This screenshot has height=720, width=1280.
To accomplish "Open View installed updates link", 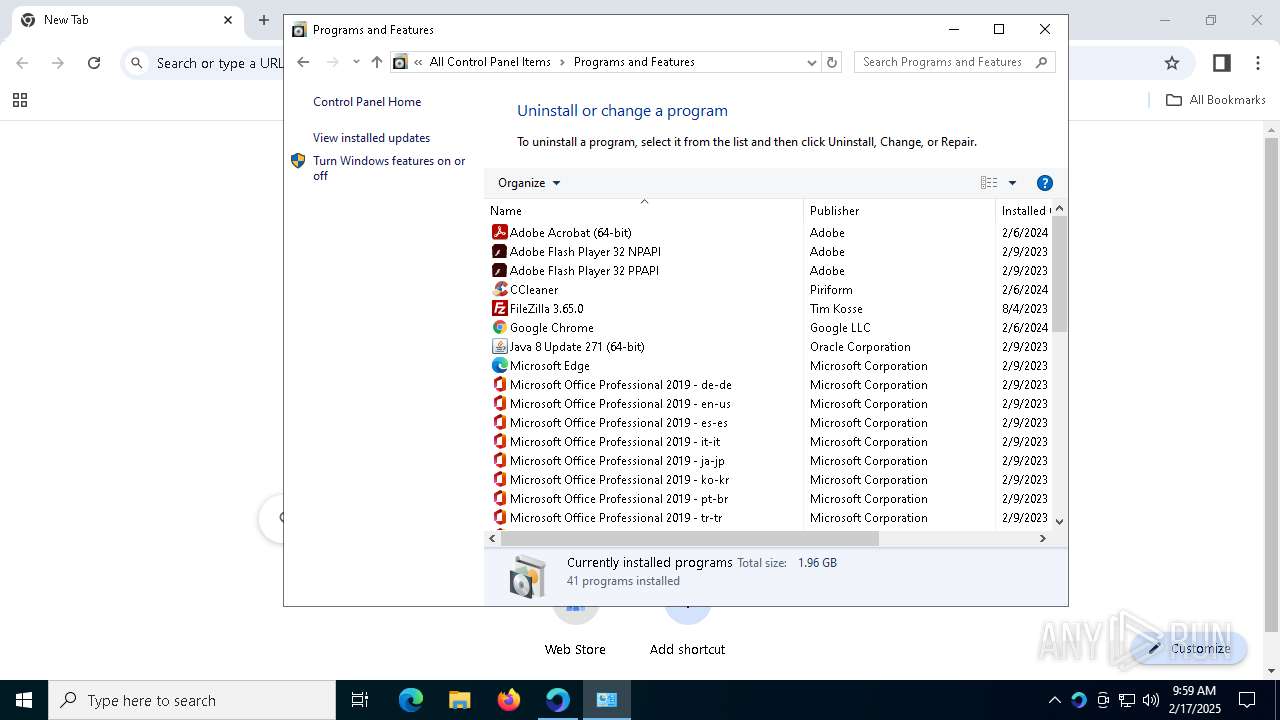I will click(371, 138).
